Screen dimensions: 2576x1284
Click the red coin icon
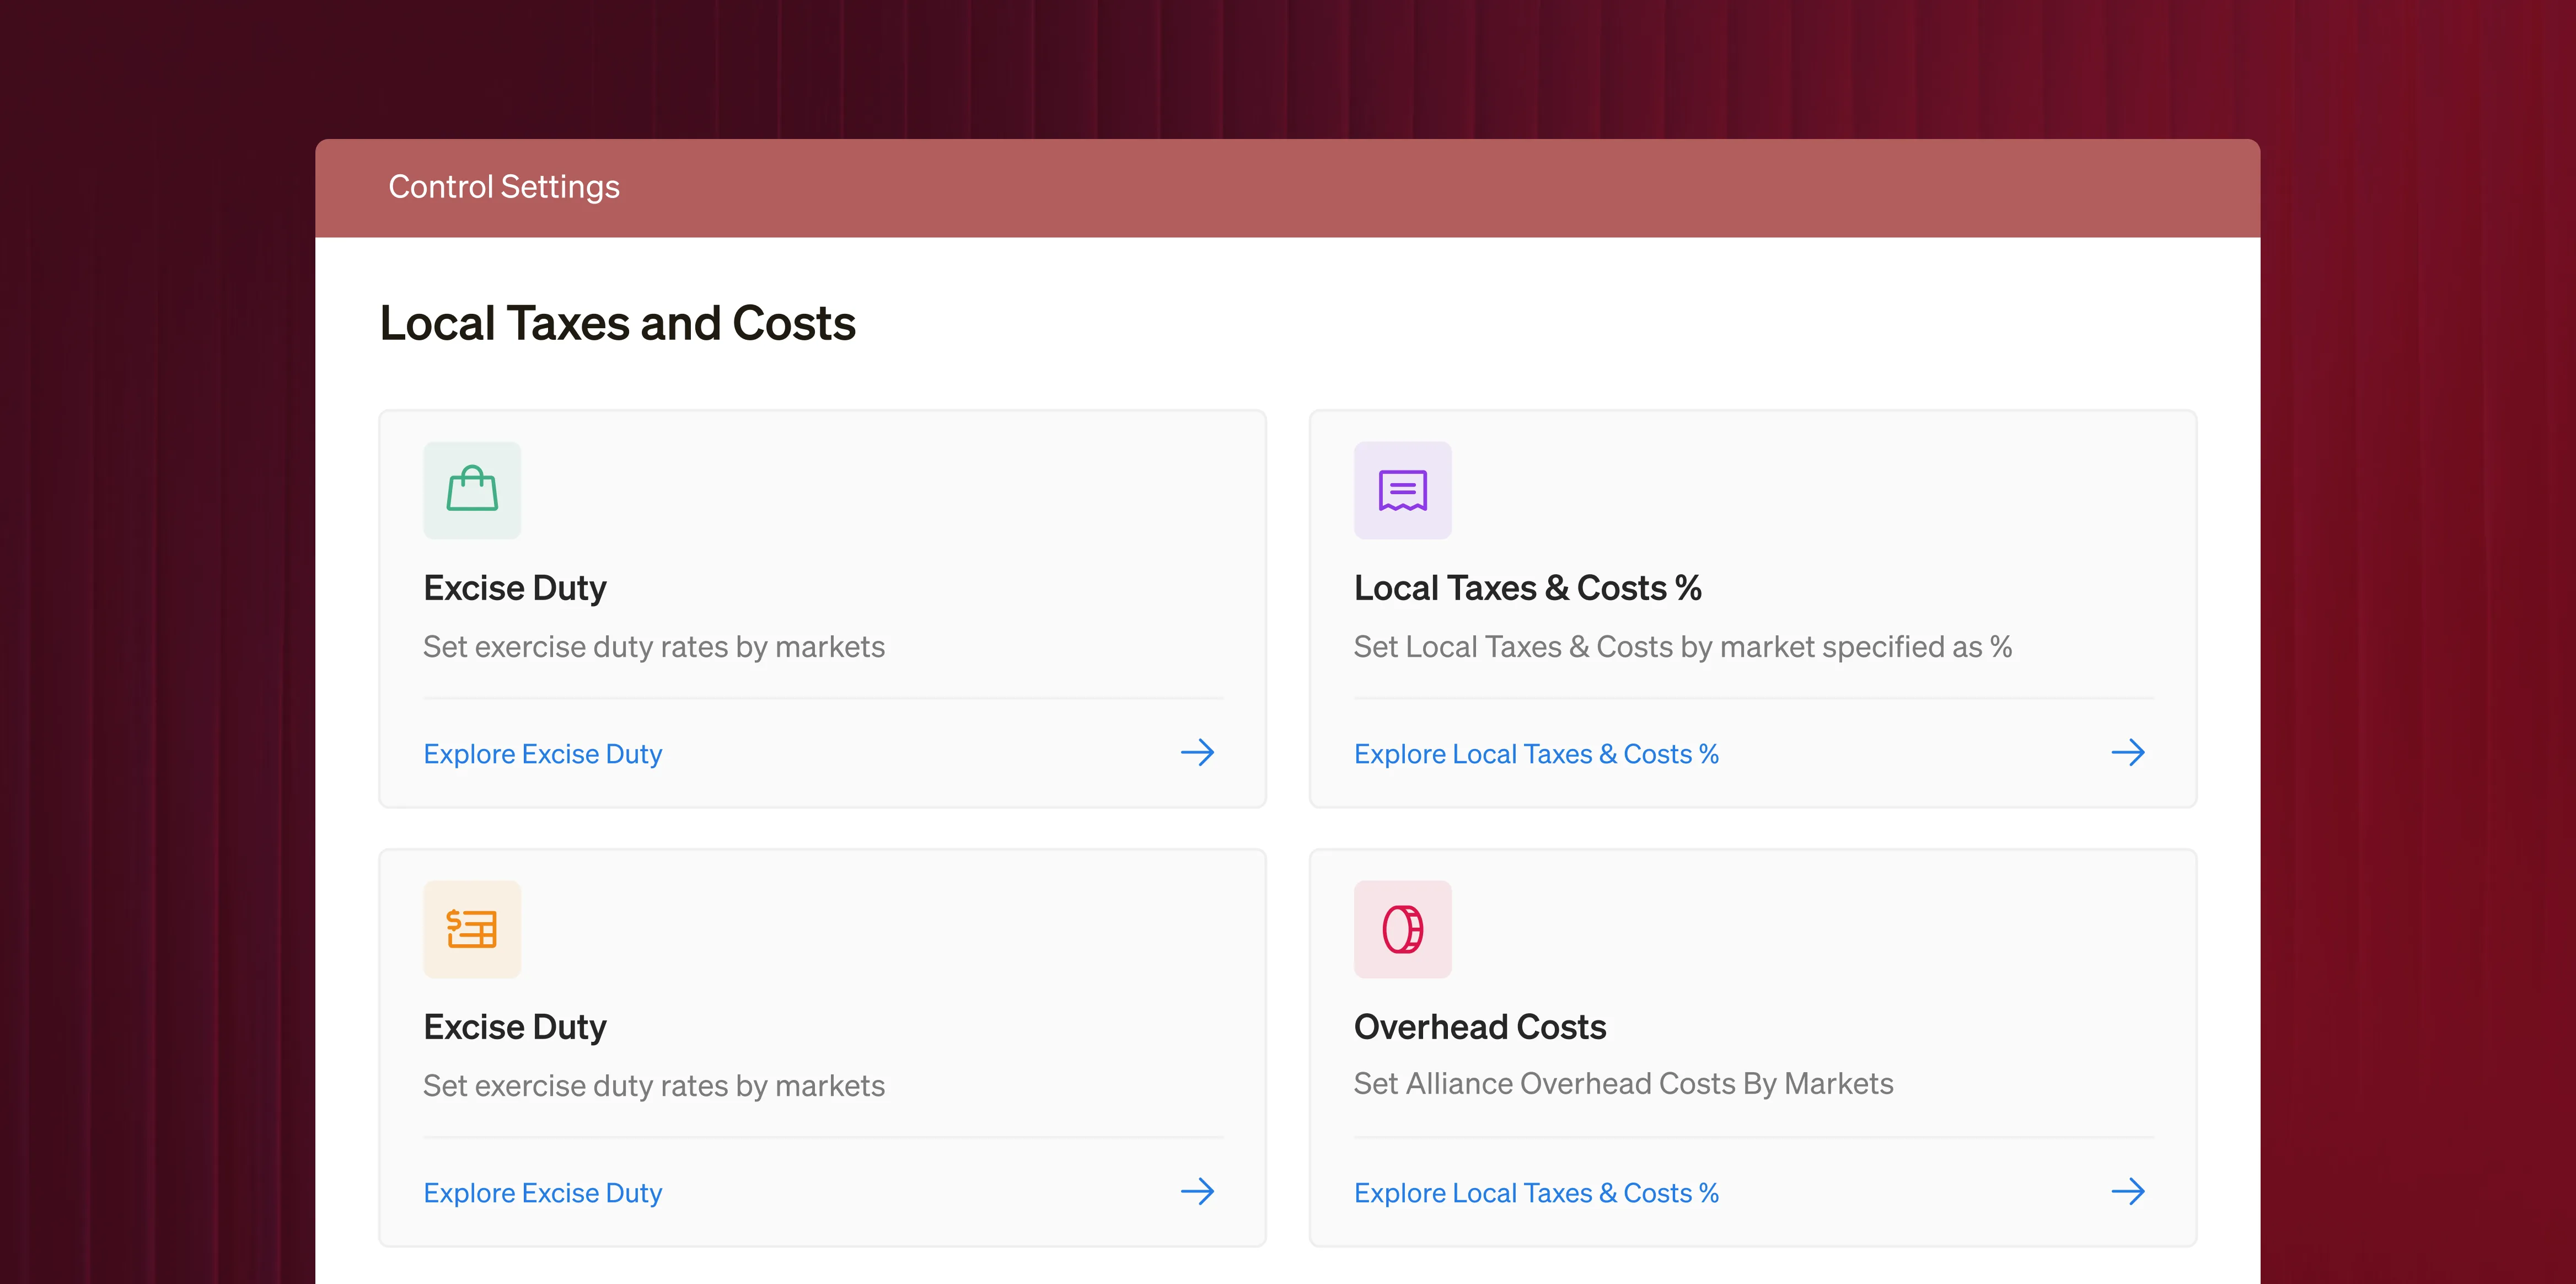[1402, 929]
